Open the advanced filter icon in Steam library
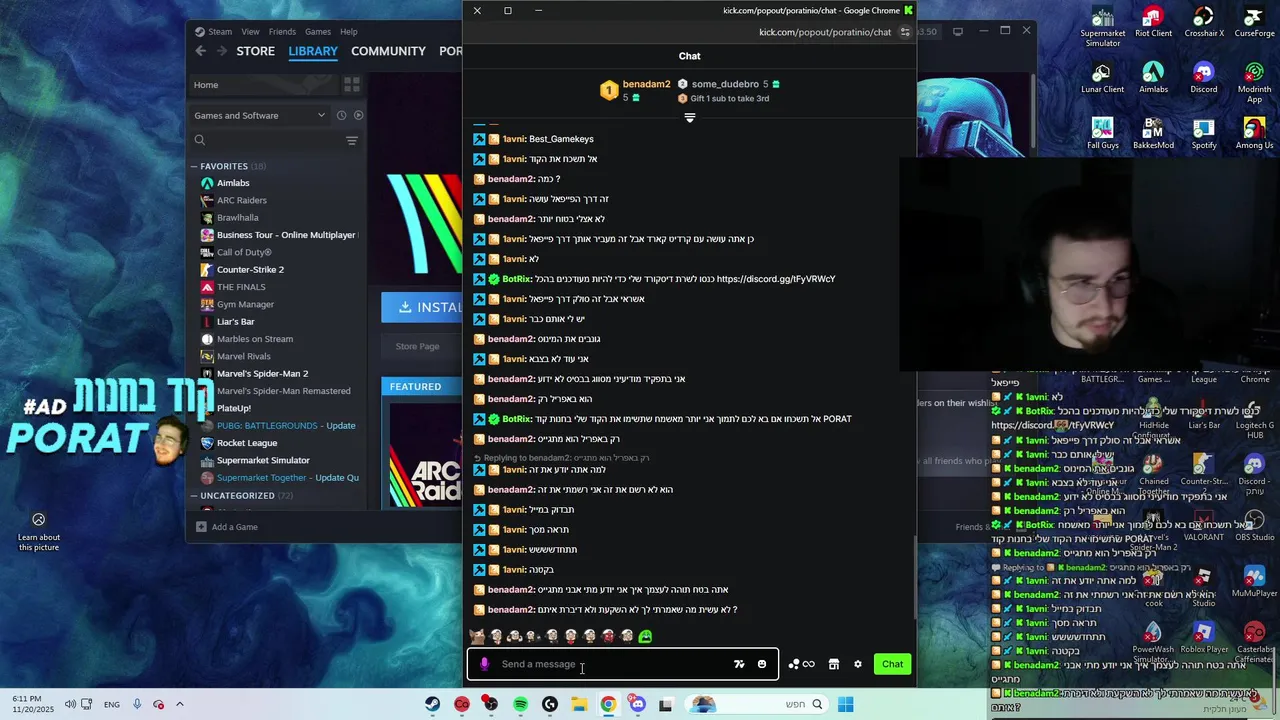This screenshot has width=1280, height=720. (352, 141)
